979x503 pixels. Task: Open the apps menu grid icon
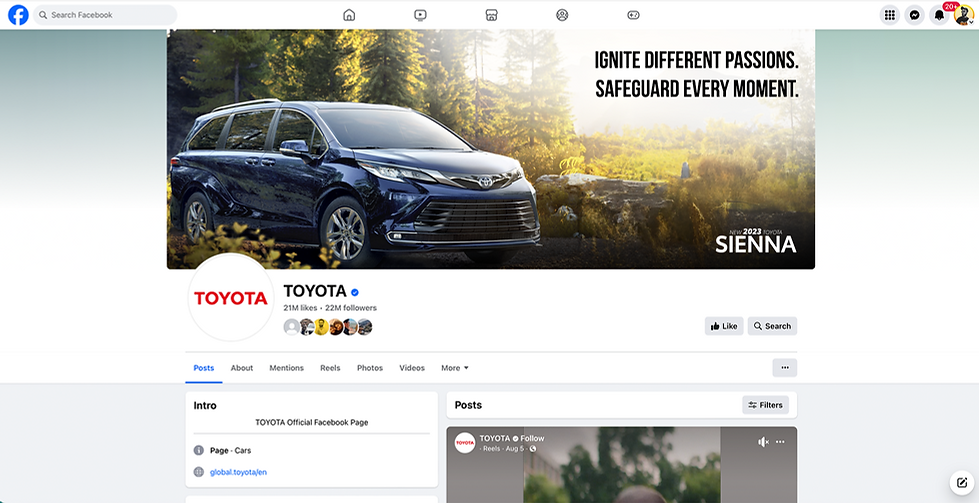pos(890,15)
